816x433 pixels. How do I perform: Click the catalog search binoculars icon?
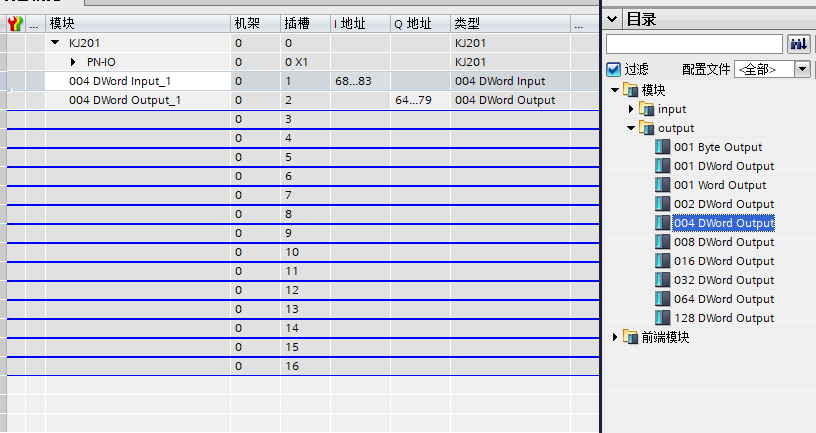coord(799,43)
